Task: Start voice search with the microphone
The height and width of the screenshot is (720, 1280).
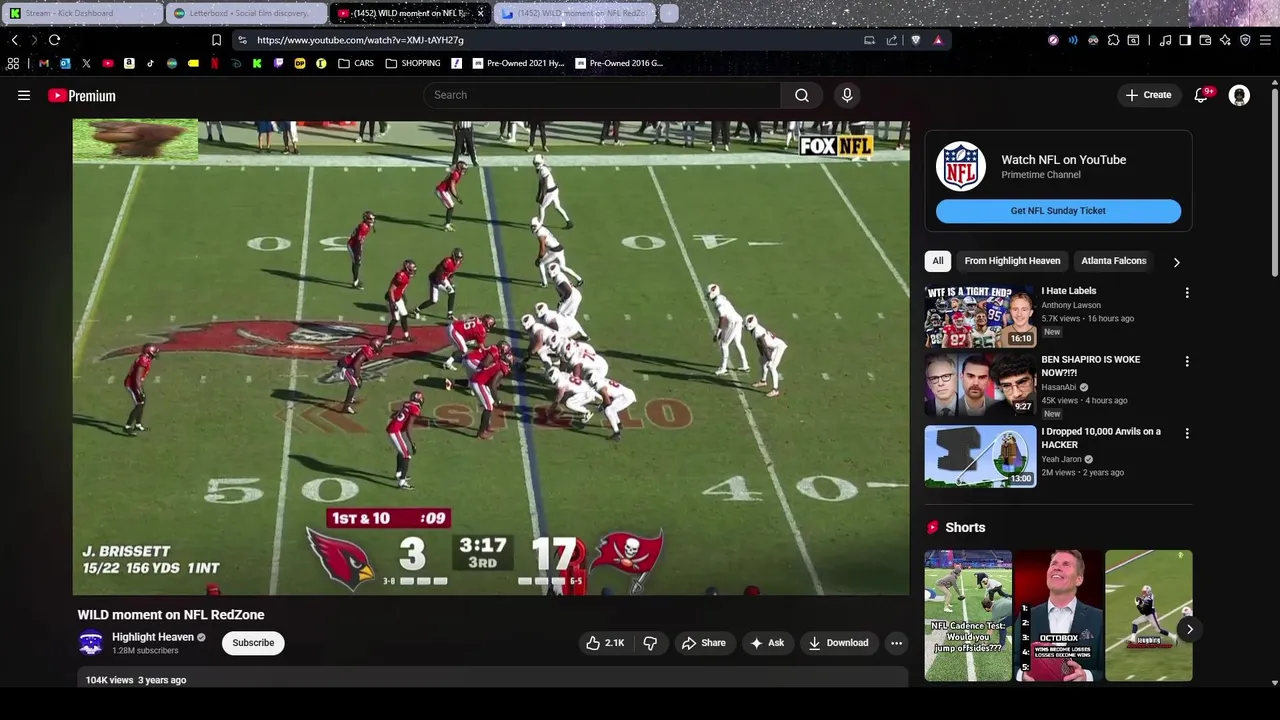Action: click(847, 95)
